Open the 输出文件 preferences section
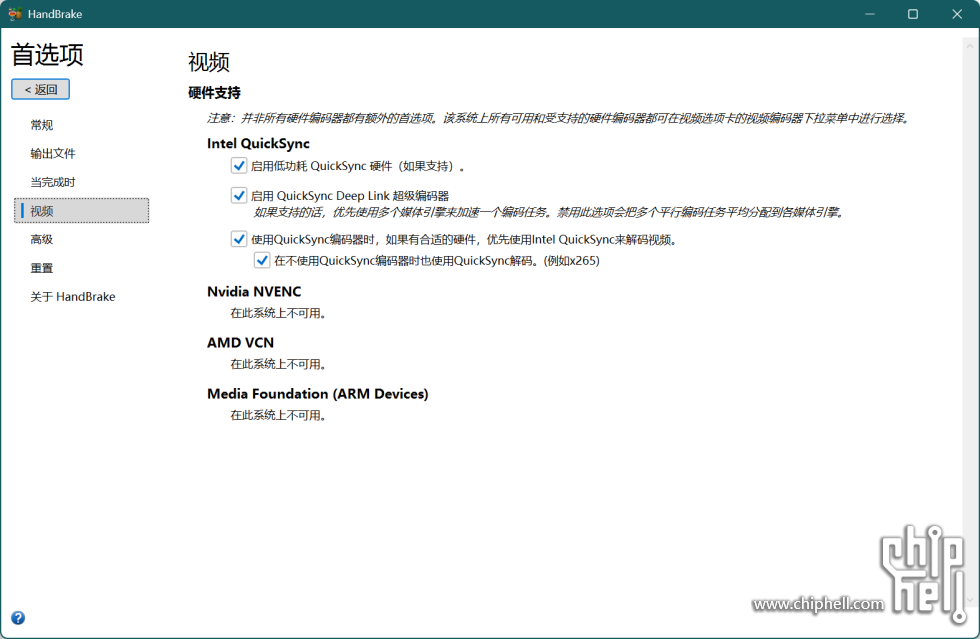Viewport: 980px width, 639px height. (x=53, y=154)
